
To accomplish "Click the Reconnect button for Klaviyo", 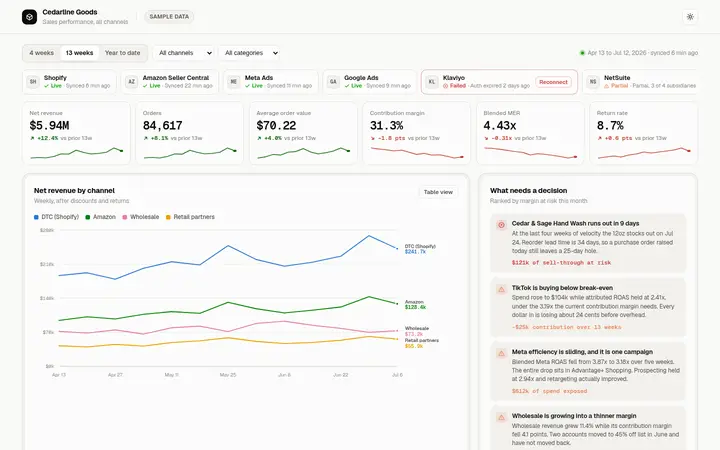I will tap(553, 82).
